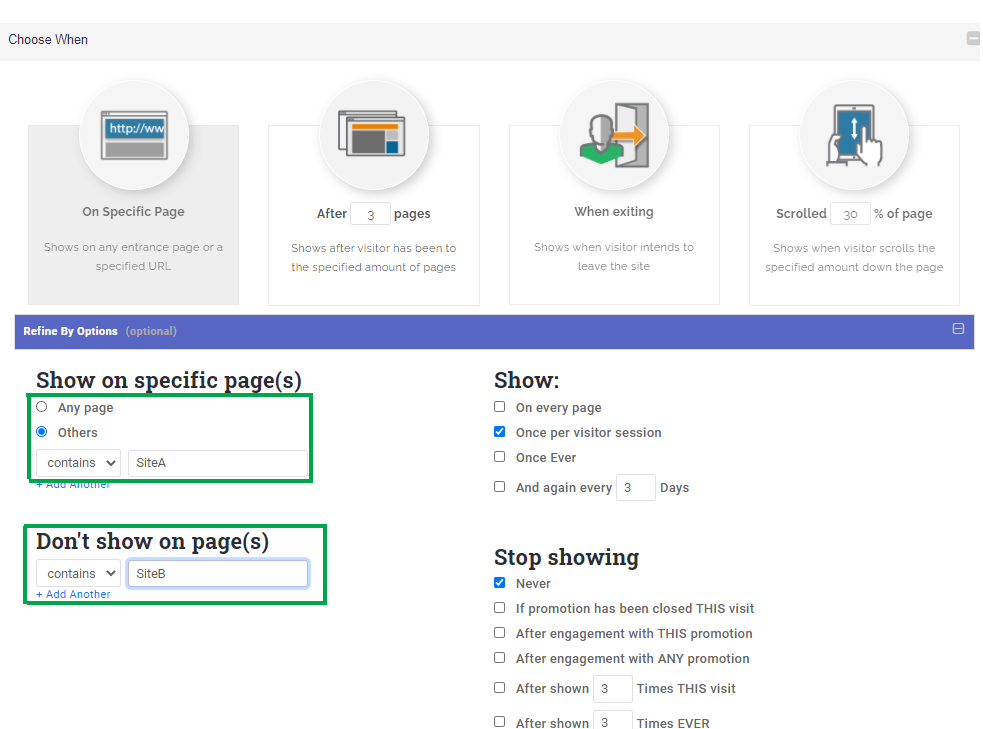The image size is (983, 729).
Task: Check the Once Ever option
Action: (499, 457)
